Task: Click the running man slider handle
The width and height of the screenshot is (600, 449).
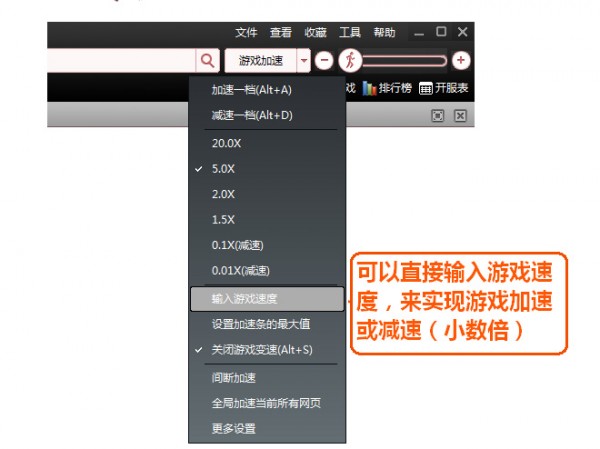Action: [x=349, y=60]
